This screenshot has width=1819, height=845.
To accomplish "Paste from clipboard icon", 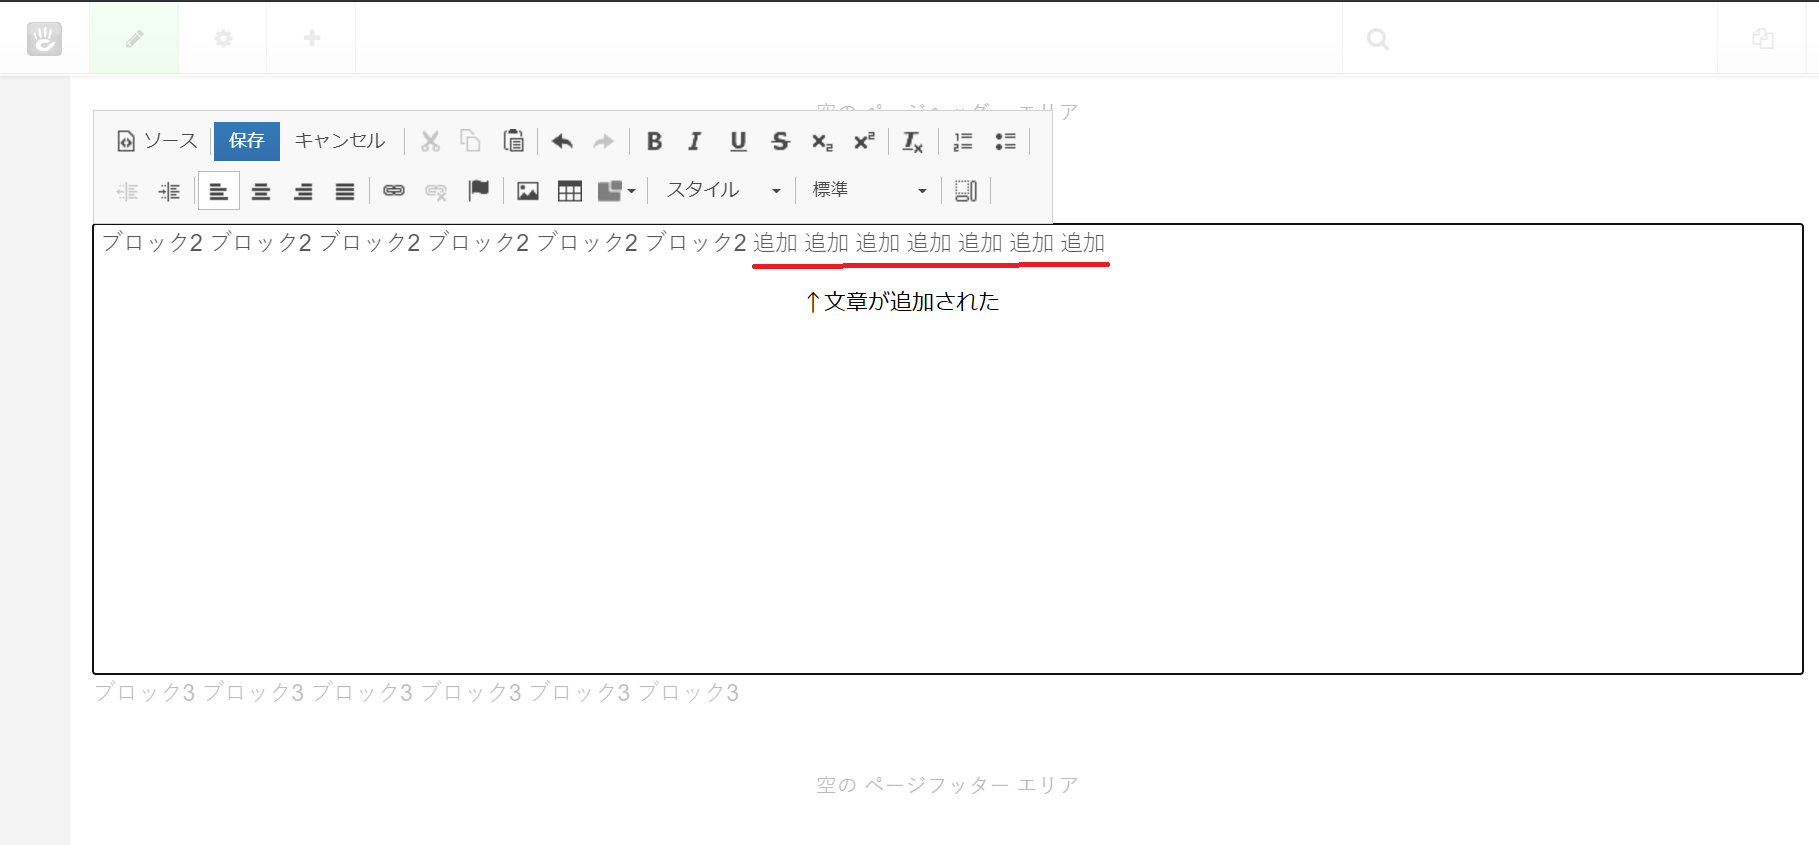I will click(x=513, y=141).
